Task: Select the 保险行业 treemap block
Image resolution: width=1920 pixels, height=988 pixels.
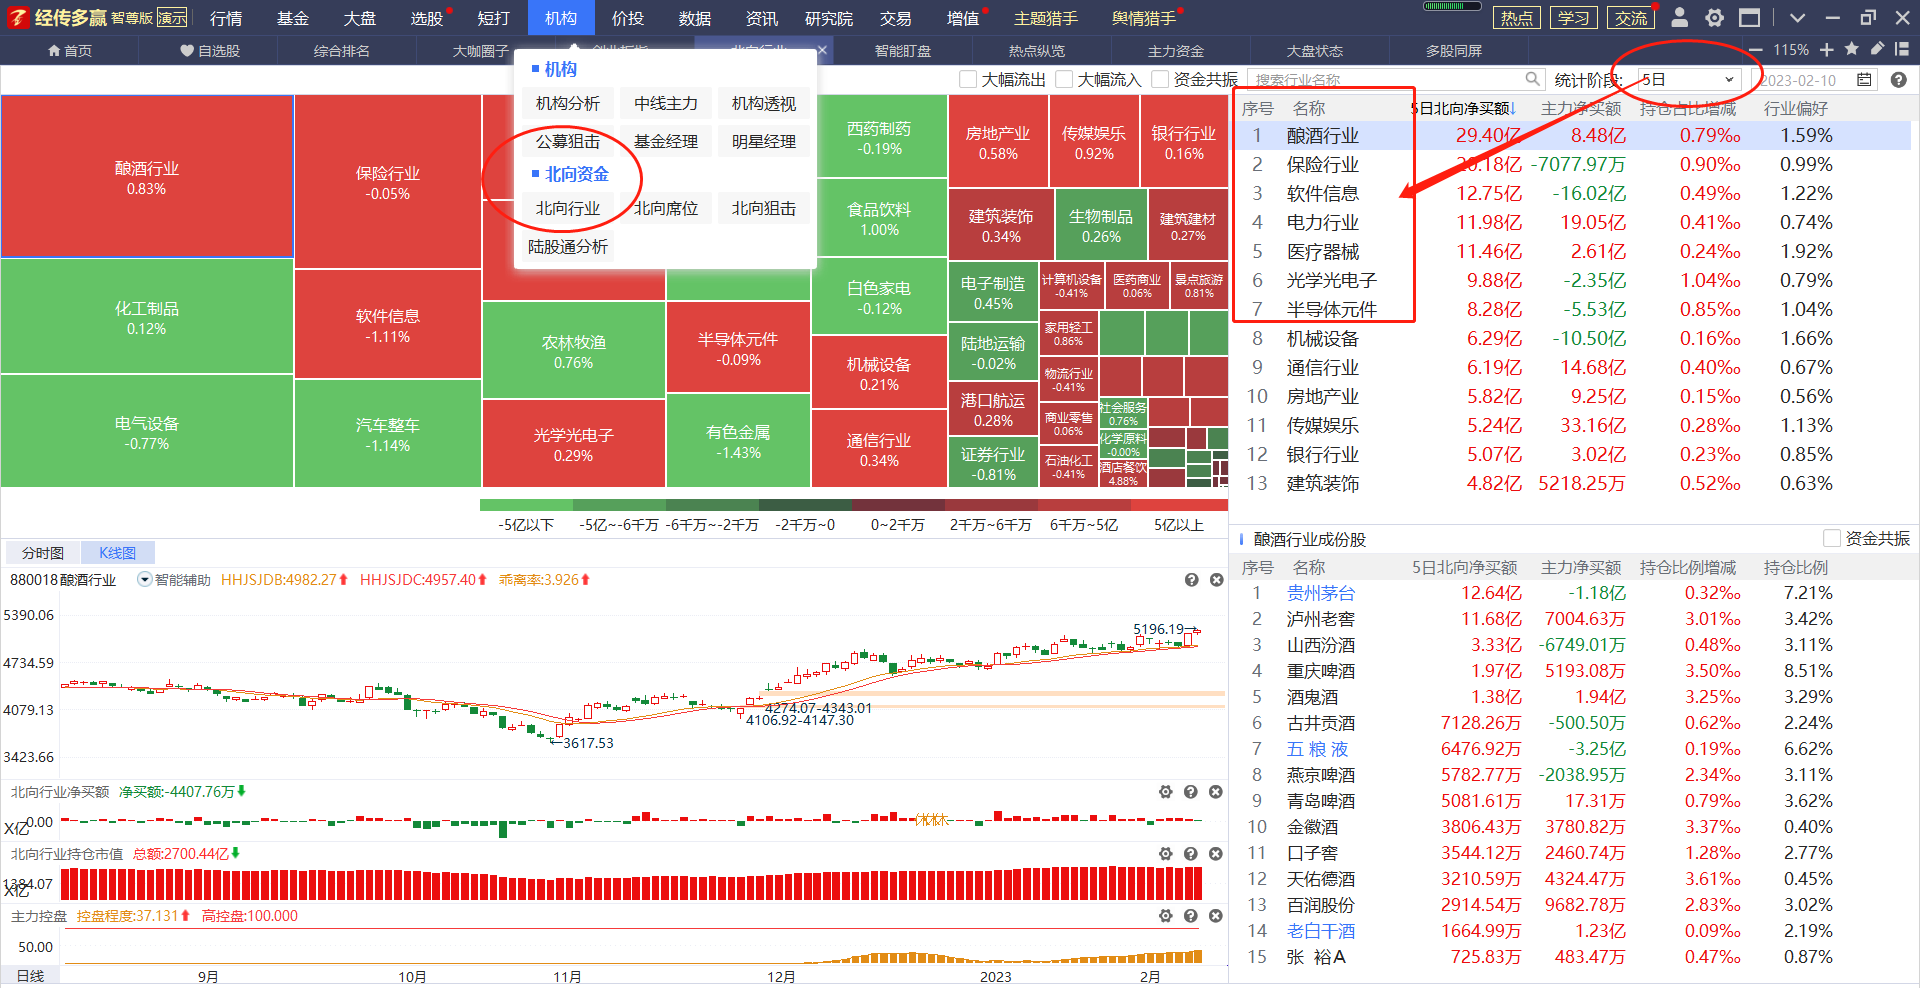Action: coord(388,182)
